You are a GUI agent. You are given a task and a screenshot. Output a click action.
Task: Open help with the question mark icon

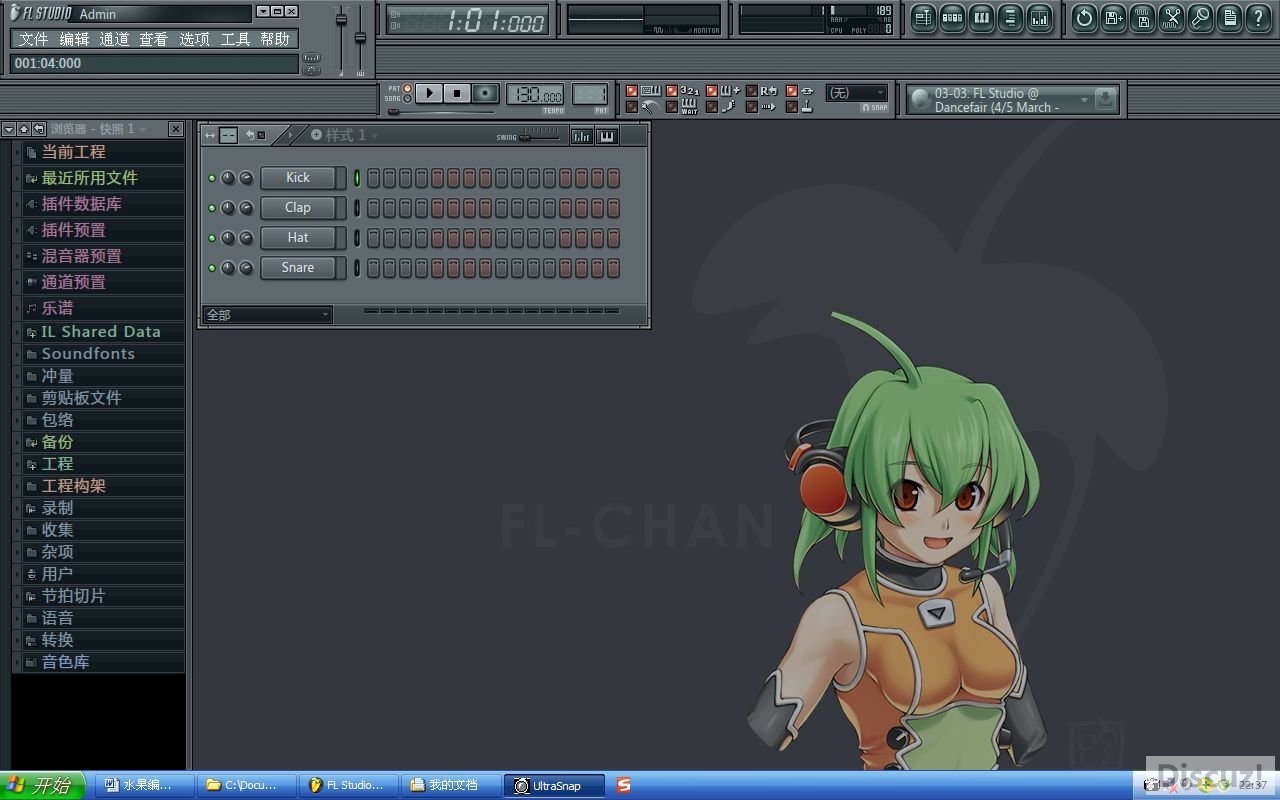pyautogui.click(x=1258, y=18)
